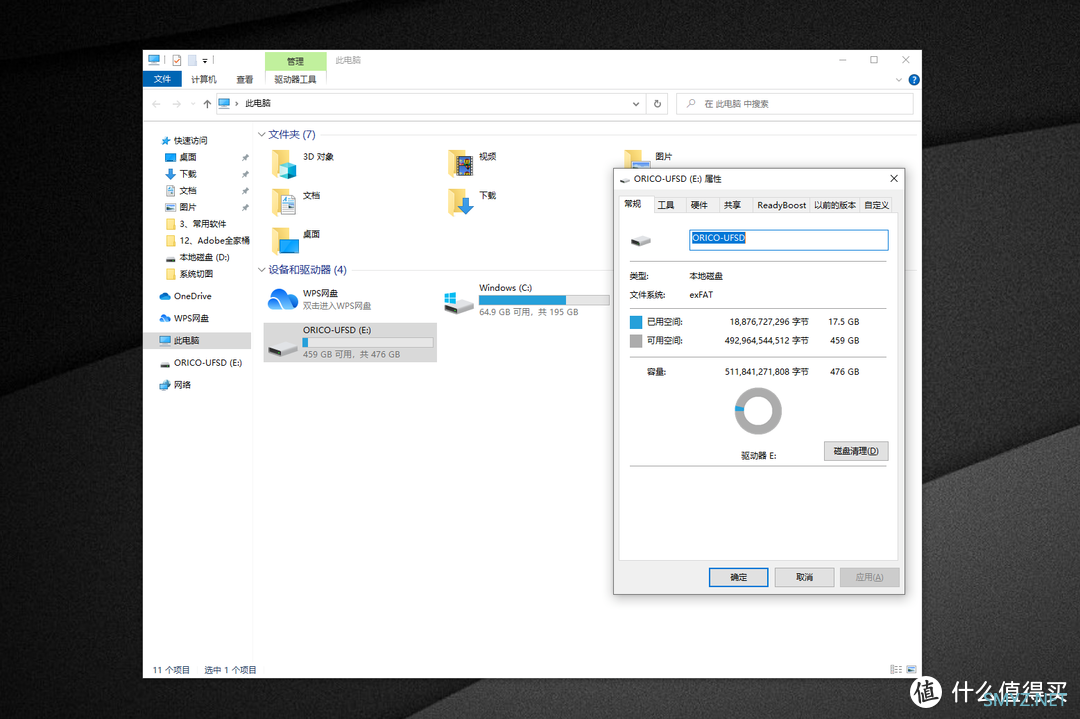Click the Windows (C:) usage bar
The height and width of the screenshot is (719, 1080).
click(544, 300)
